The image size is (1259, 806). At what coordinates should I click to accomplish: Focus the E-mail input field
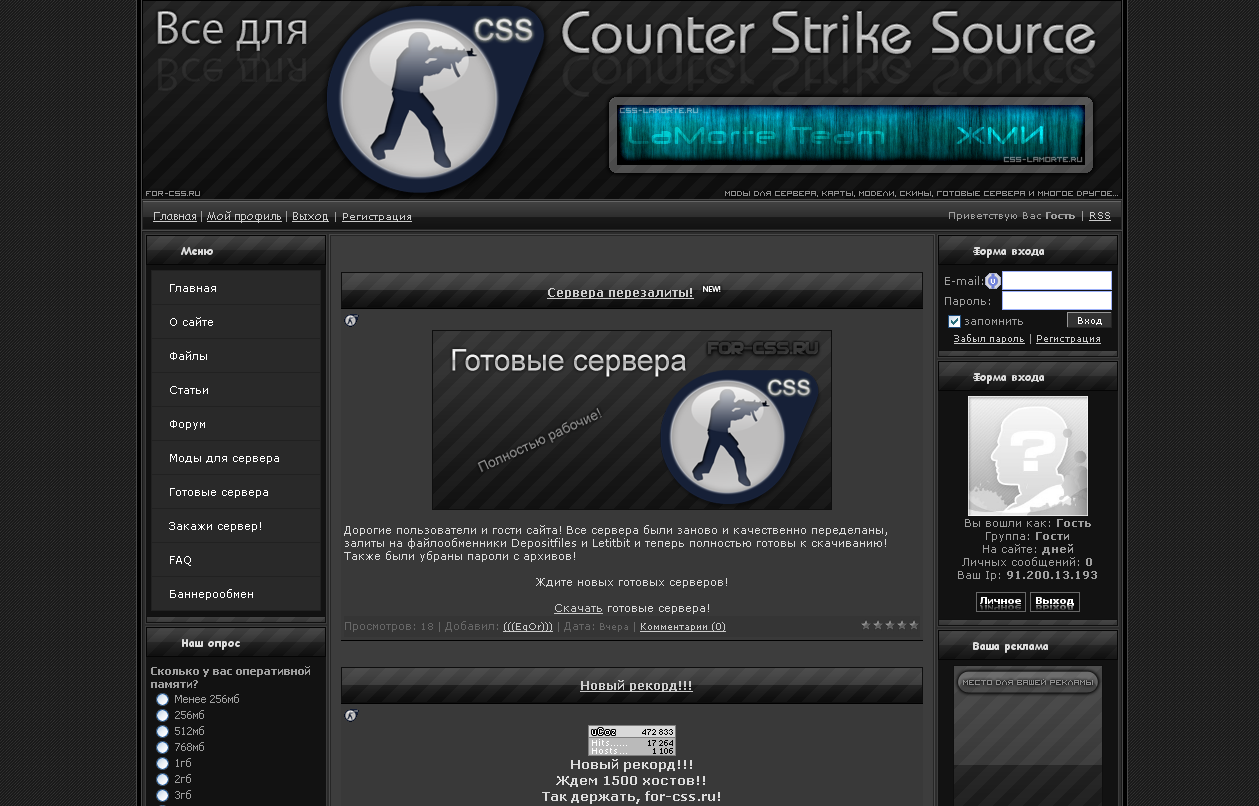1057,281
